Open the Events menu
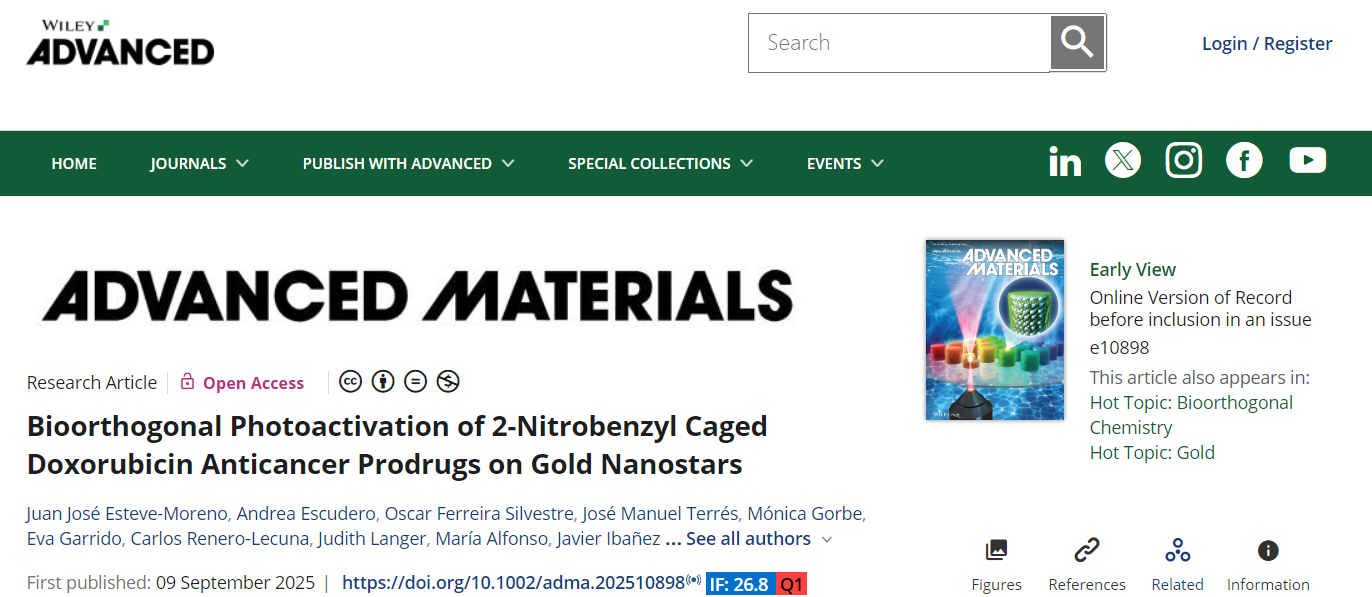The image size is (1372, 597). [x=845, y=163]
